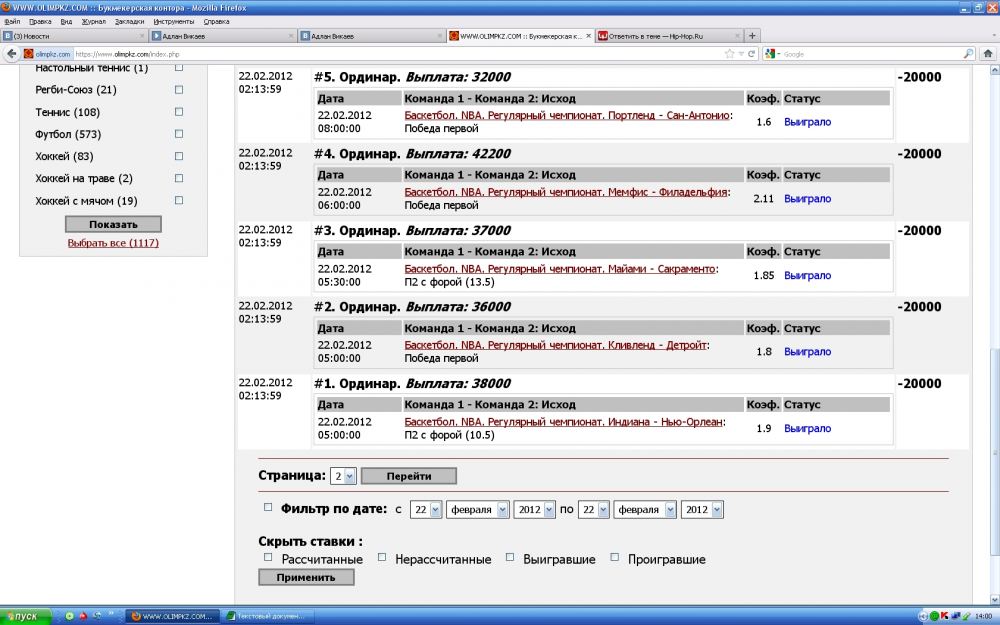Open the address bar history dropdown arrow
Viewport: 1000px width, 625px height.
pyautogui.click(x=741, y=54)
